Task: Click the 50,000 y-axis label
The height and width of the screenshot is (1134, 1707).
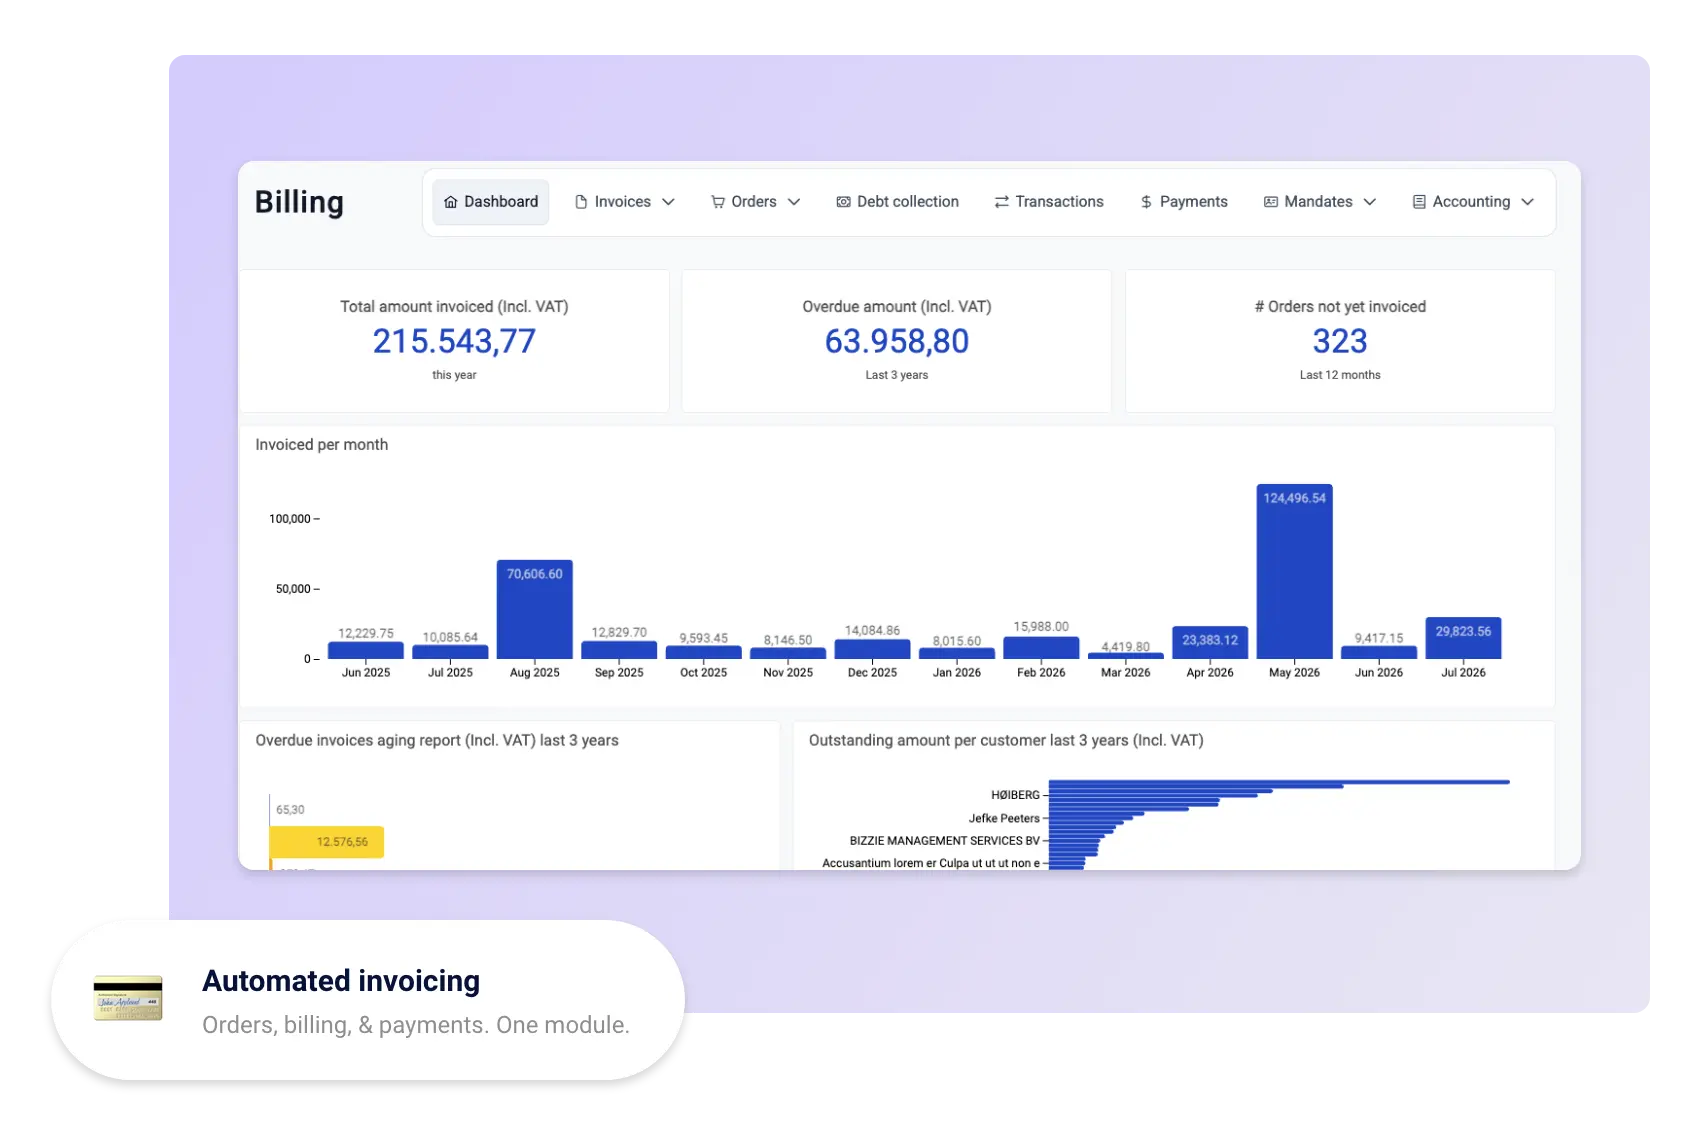Action: (x=293, y=589)
